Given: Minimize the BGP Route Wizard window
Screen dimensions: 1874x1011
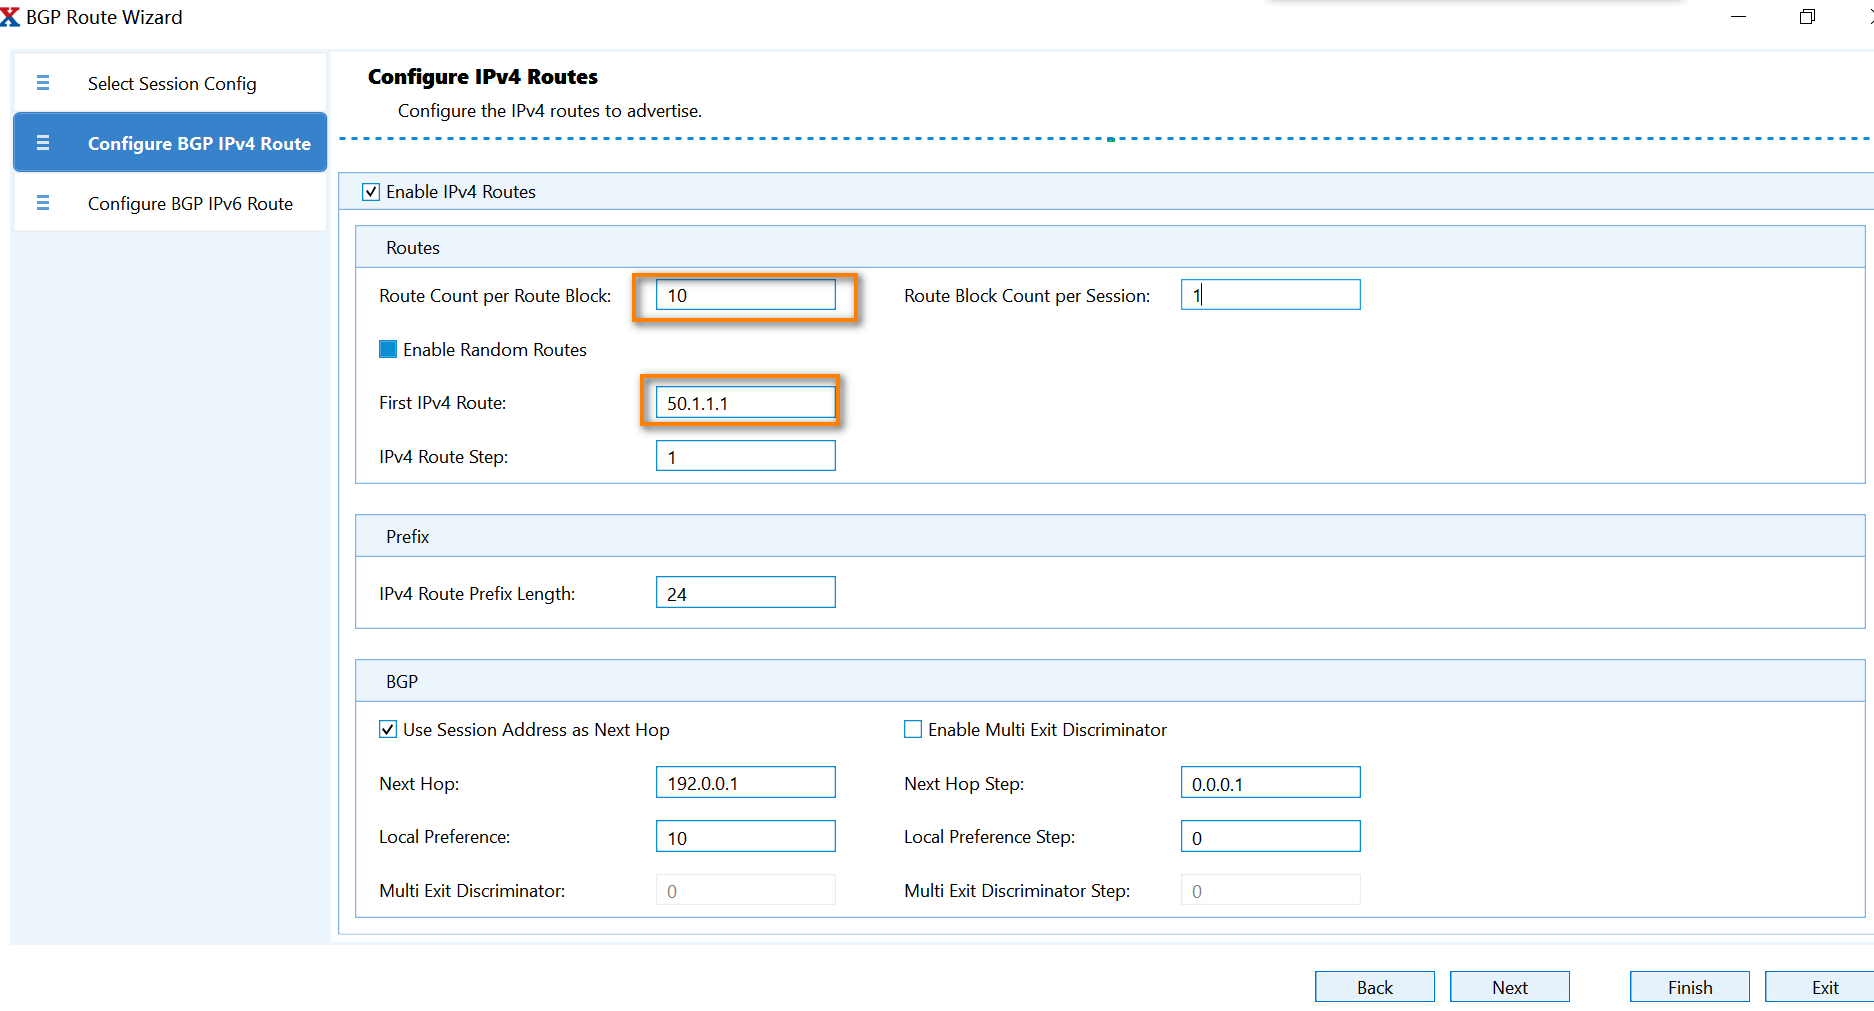Looking at the screenshot, I should (1738, 17).
